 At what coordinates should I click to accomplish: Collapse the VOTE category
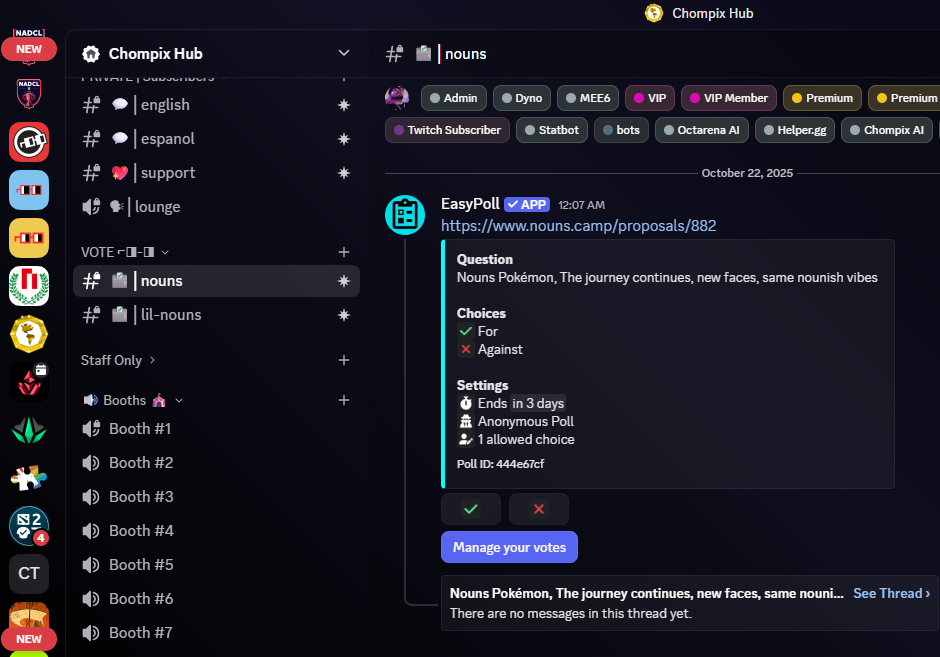[124, 252]
